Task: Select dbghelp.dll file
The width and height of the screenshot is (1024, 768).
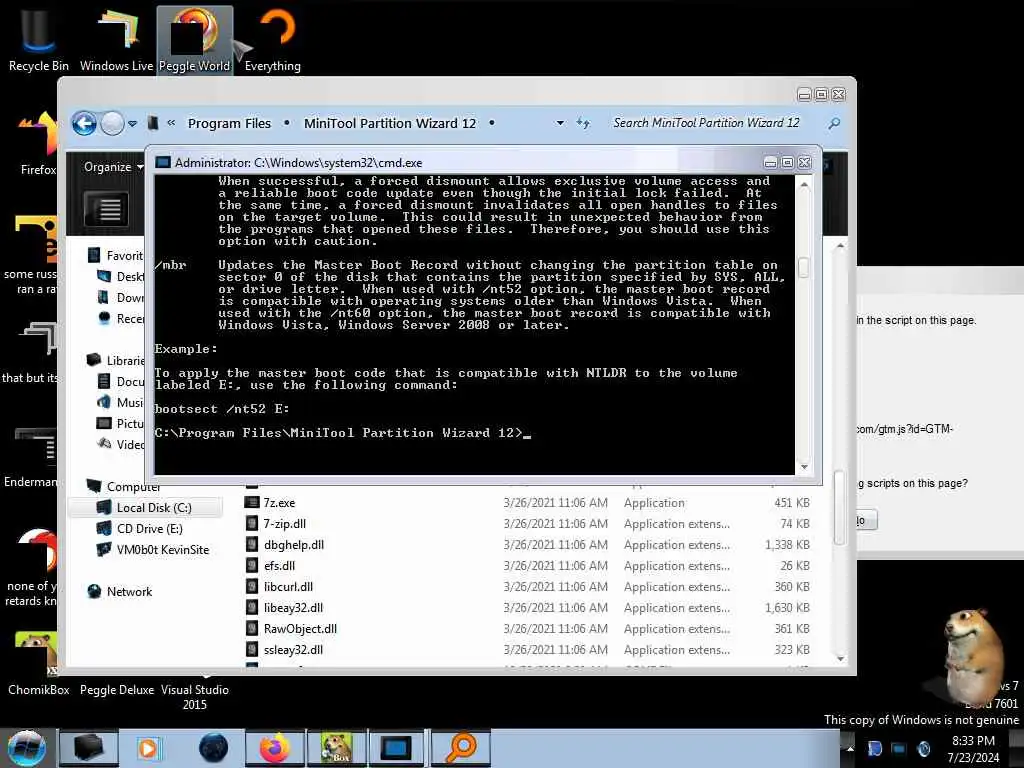Action: coord(293,545)
